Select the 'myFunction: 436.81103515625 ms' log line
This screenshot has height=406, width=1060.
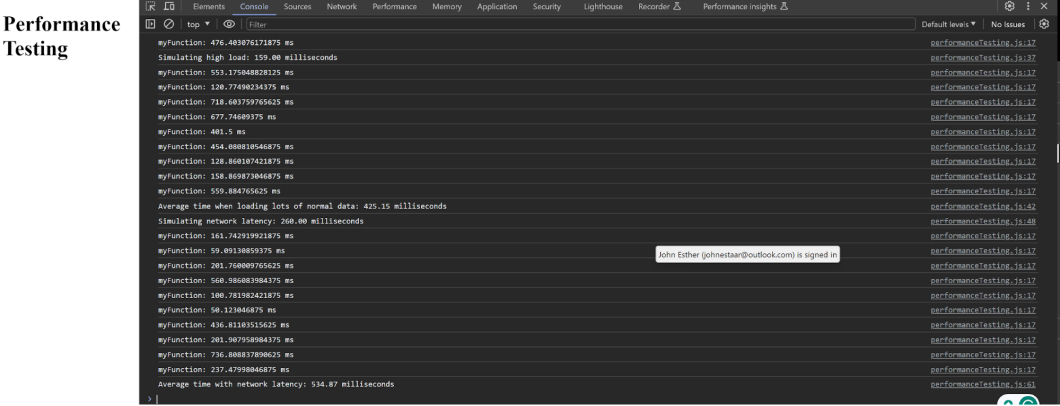(223, 325)
